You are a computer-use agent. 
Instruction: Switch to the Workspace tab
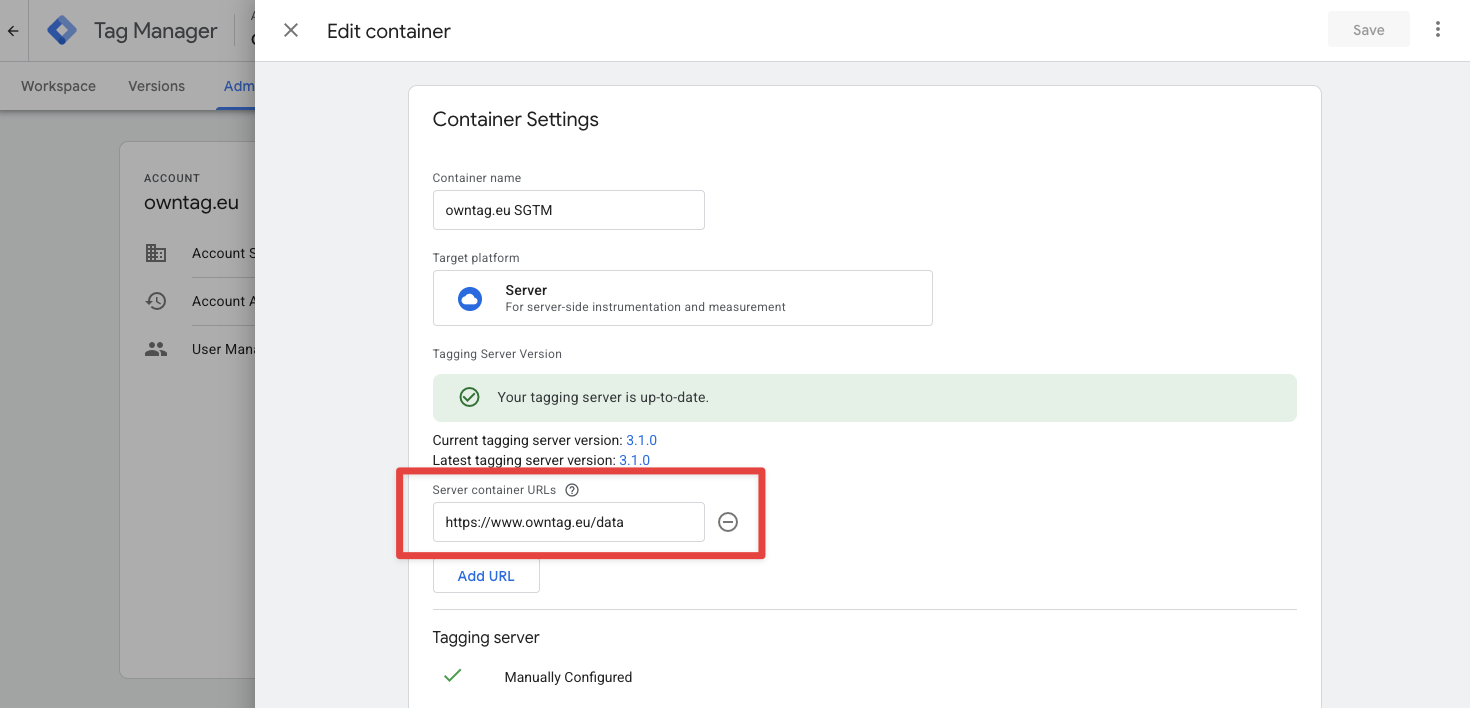click(x=58, y=86)
